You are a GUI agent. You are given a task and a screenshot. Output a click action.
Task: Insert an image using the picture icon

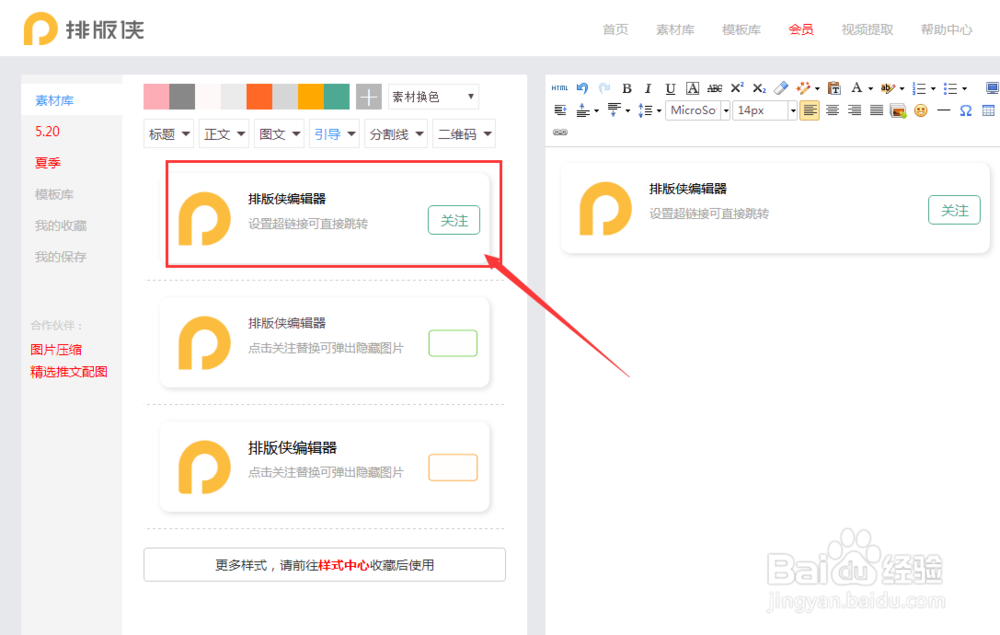[899, 111]
